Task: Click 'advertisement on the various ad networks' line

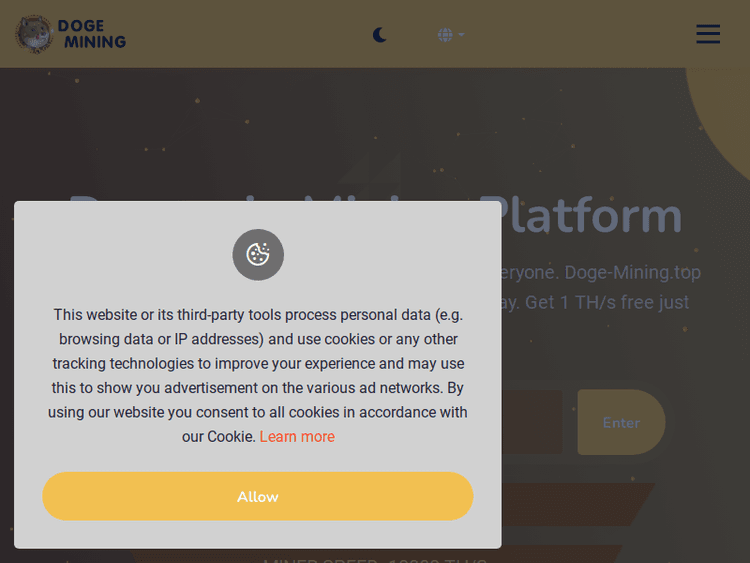Action: coord(258,388)
